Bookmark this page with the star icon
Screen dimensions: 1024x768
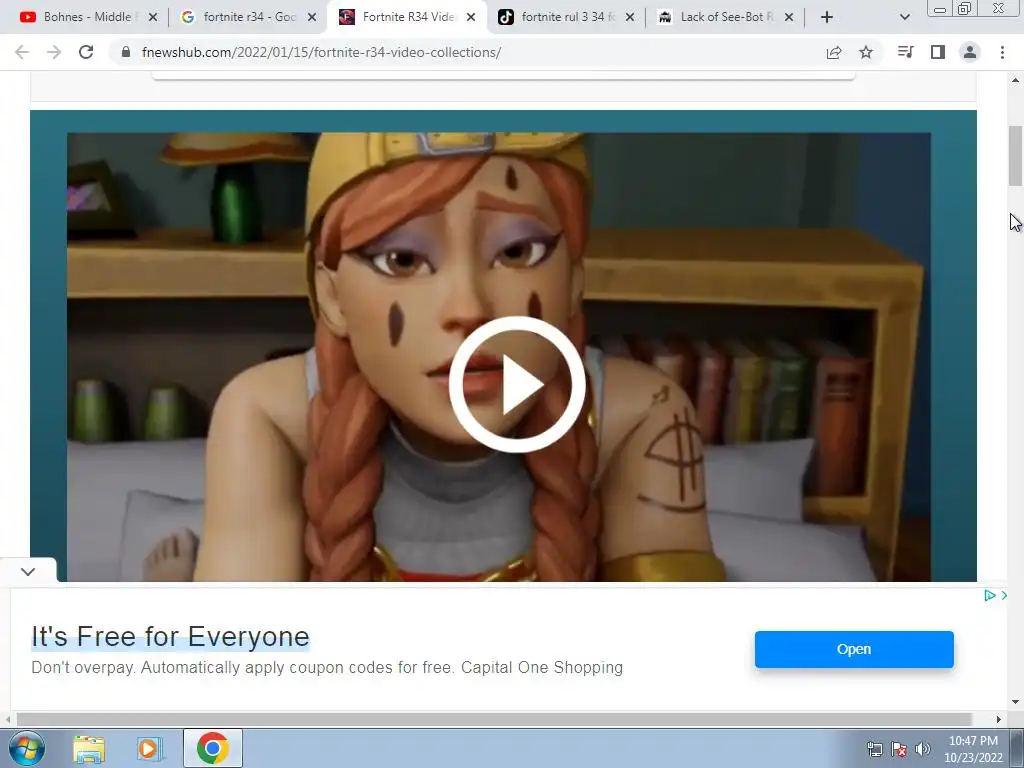866,52
